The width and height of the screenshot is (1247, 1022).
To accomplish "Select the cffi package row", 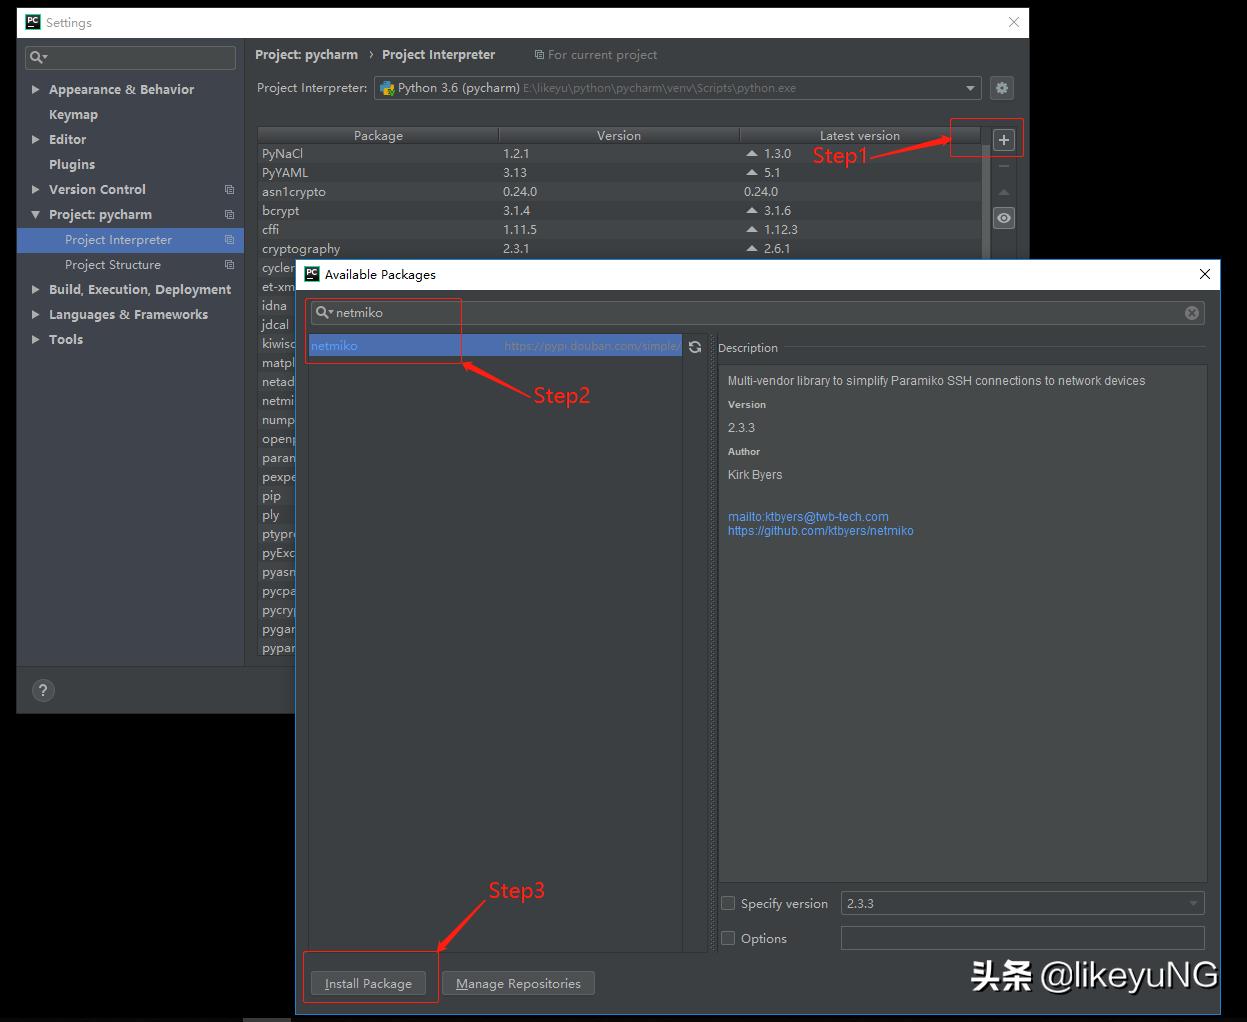I will [x=620, y=229].
